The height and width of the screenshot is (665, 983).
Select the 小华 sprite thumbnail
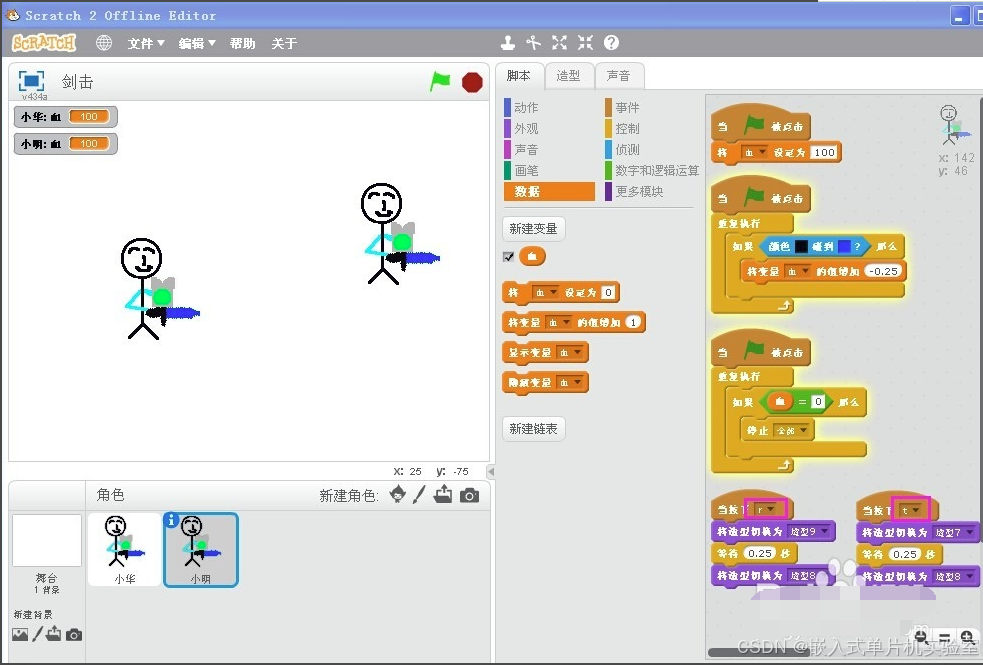coord(125,550)
